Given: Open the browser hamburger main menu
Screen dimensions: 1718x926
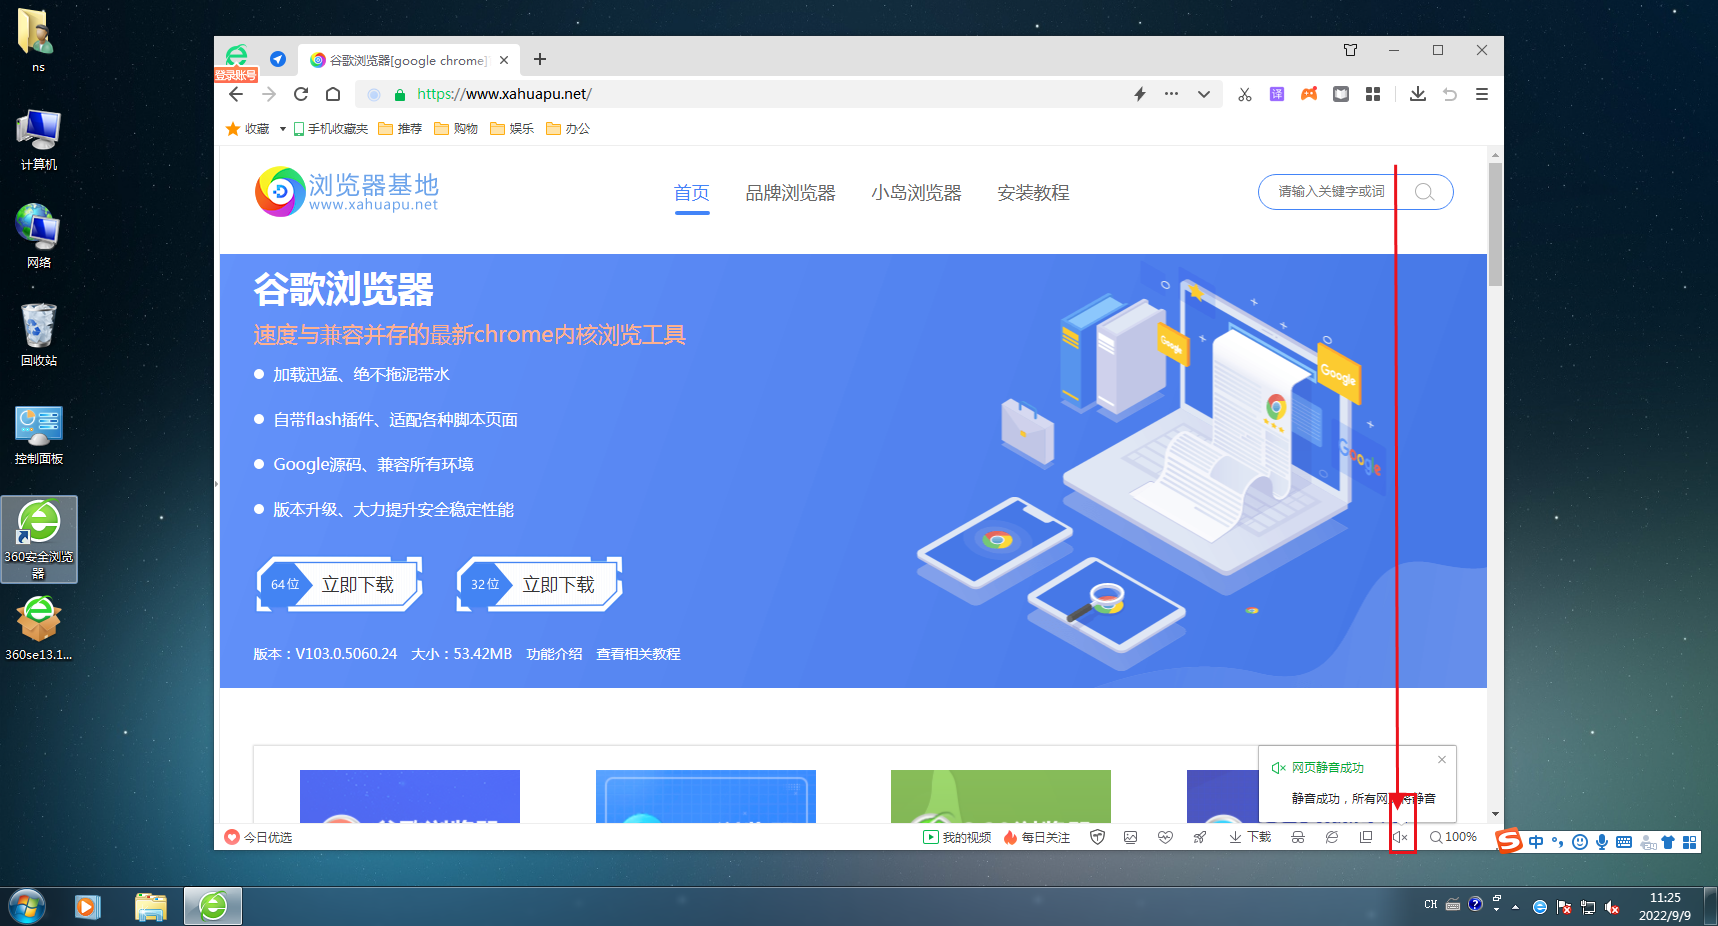Looking at the screenshot, I should (x=1482, y=94).
